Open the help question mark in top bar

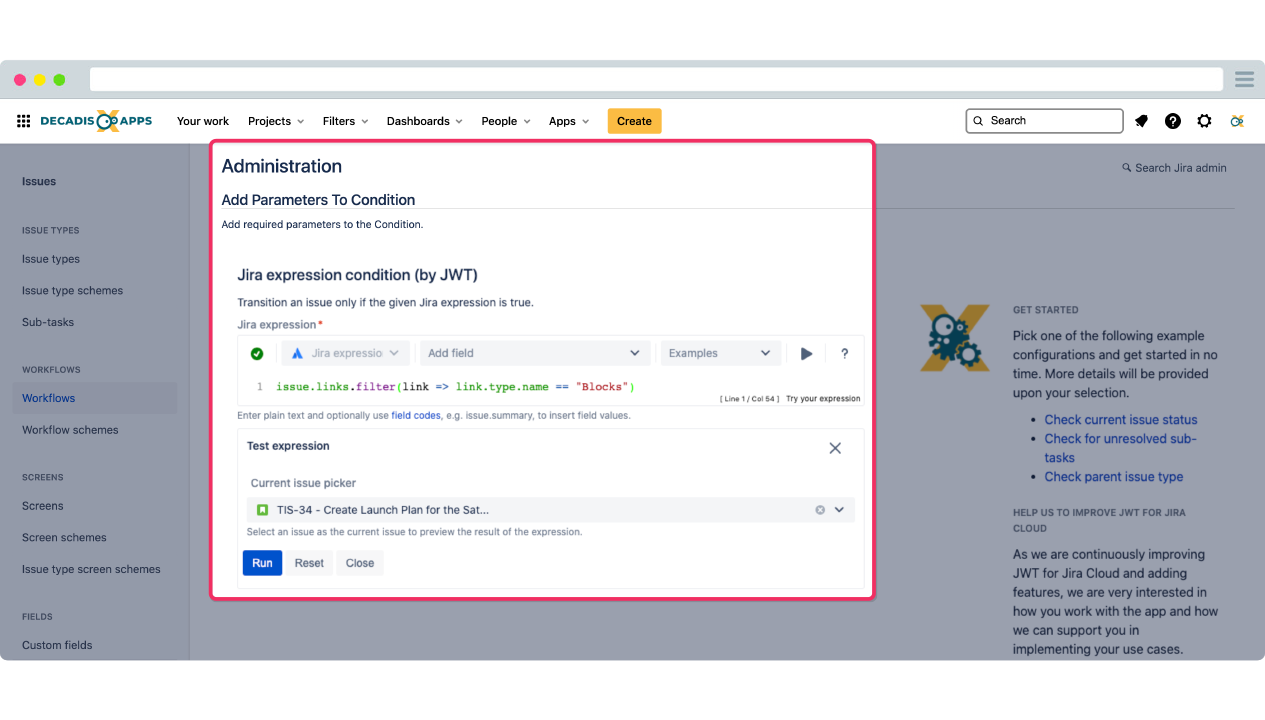(x=1173, y=121)
